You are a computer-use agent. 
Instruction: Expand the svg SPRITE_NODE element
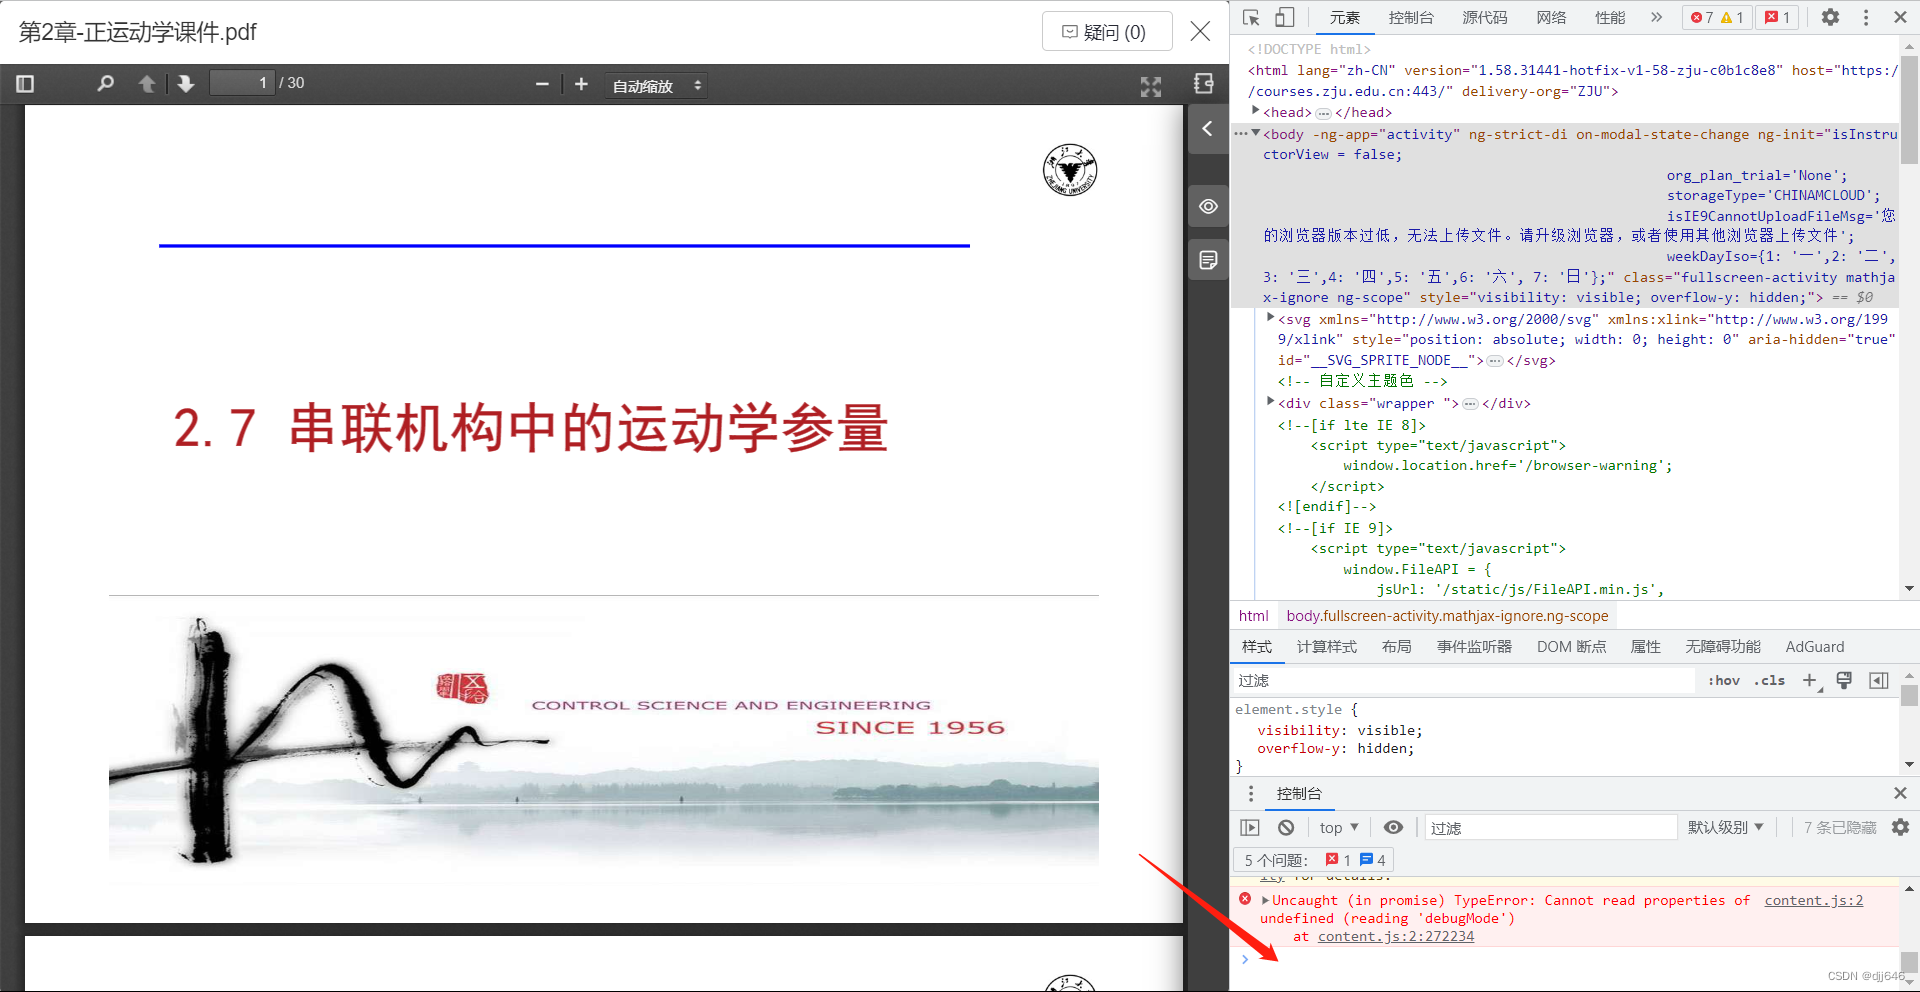pyautogui.click(x=1270, y=318)
